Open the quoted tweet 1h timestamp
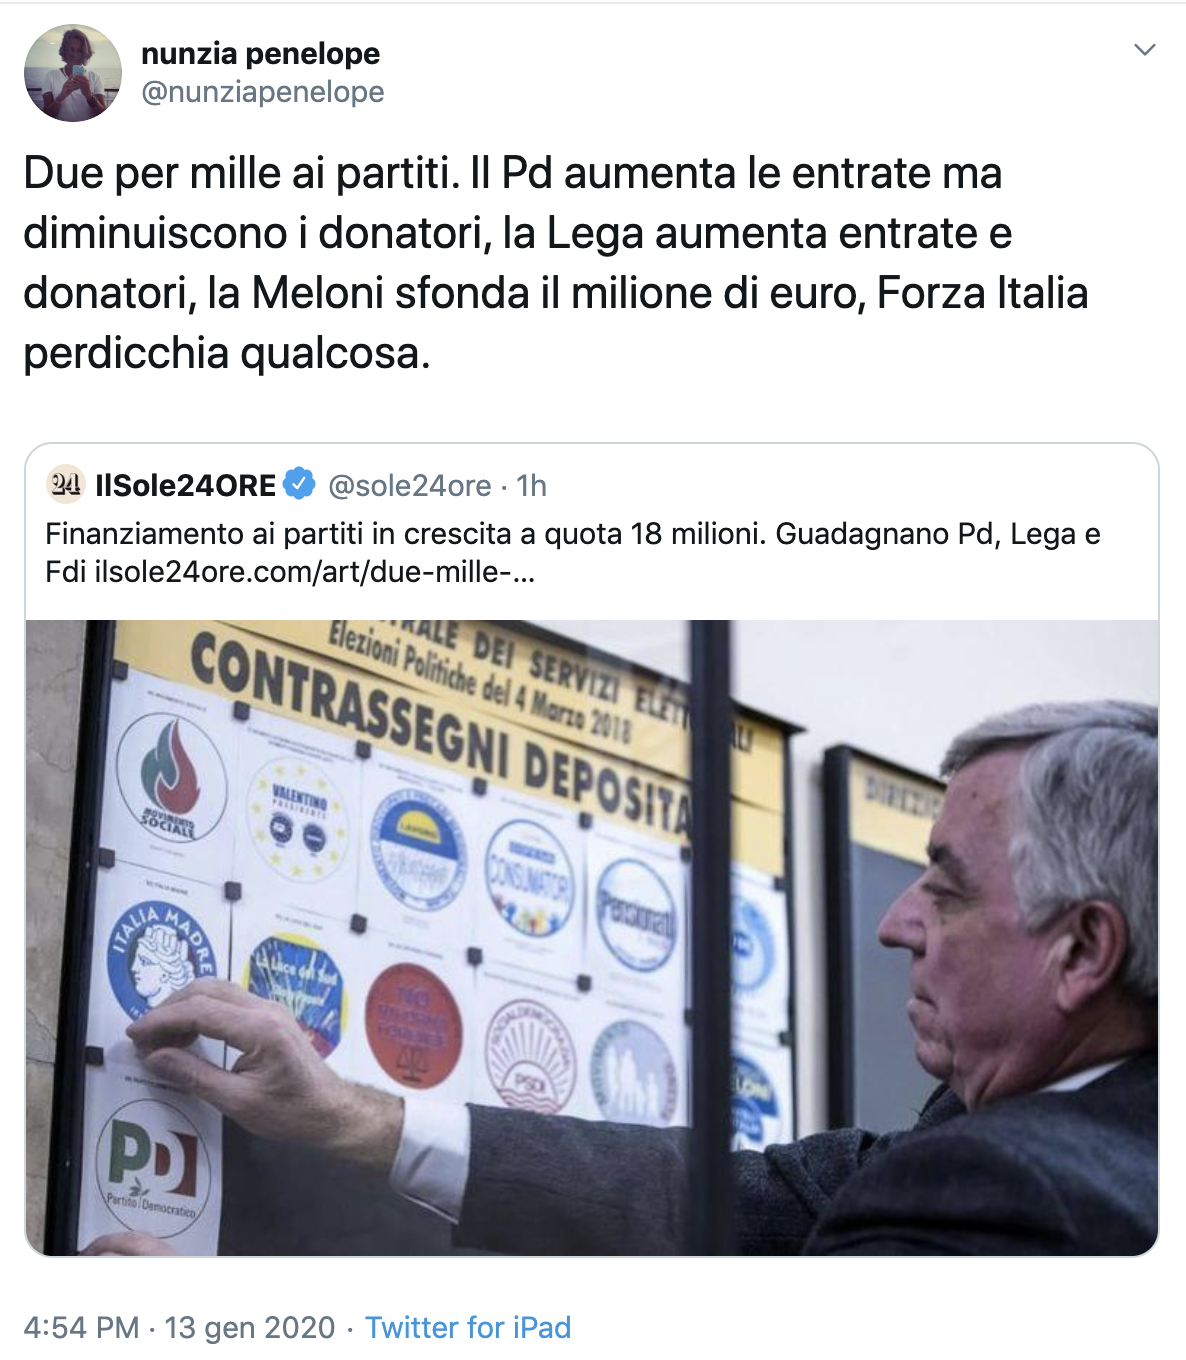 click(532, 486)
